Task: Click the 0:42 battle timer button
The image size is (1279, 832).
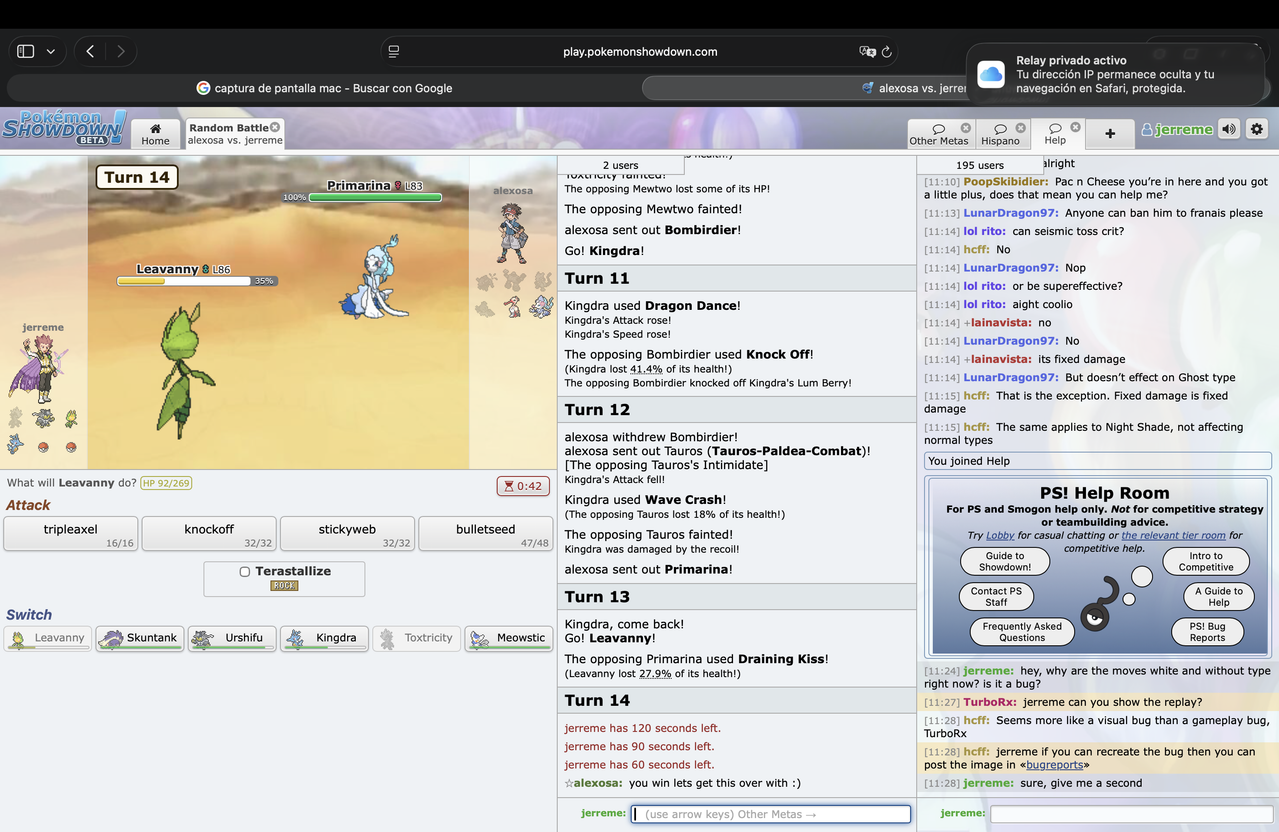Action: click(x=523, y=486)
